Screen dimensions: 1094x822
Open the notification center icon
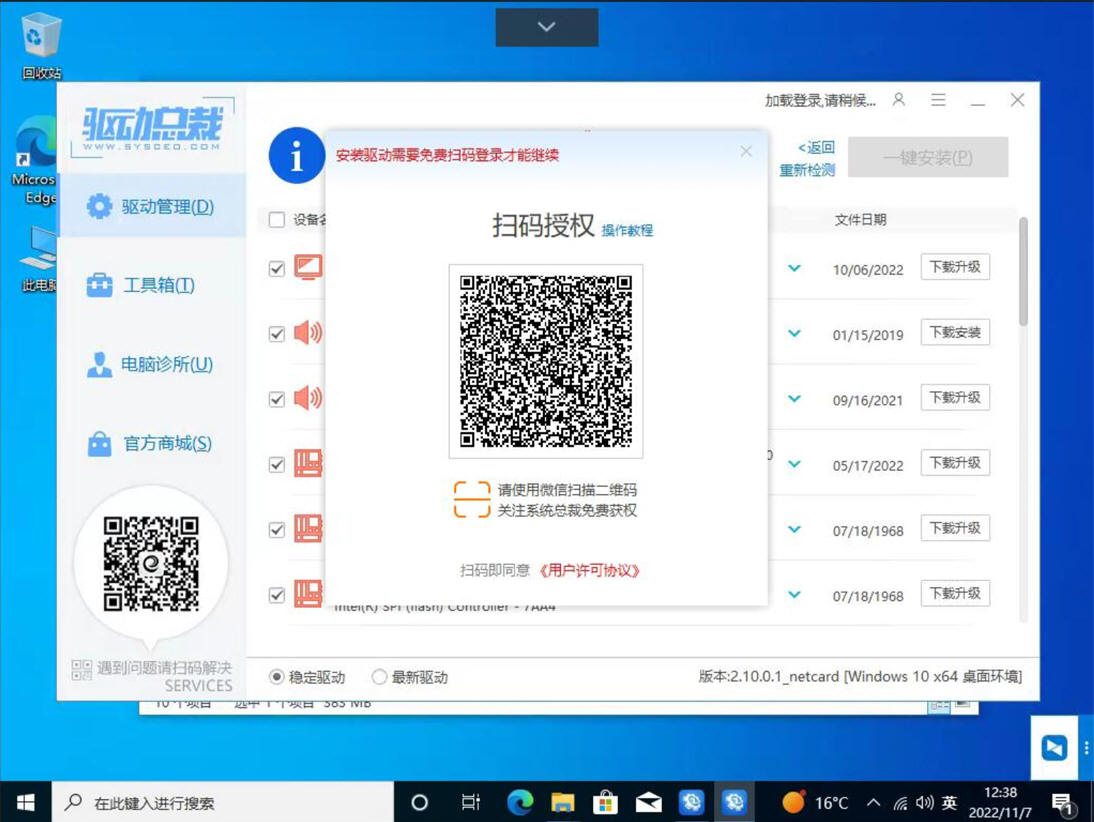click(x=1062, y=805)
